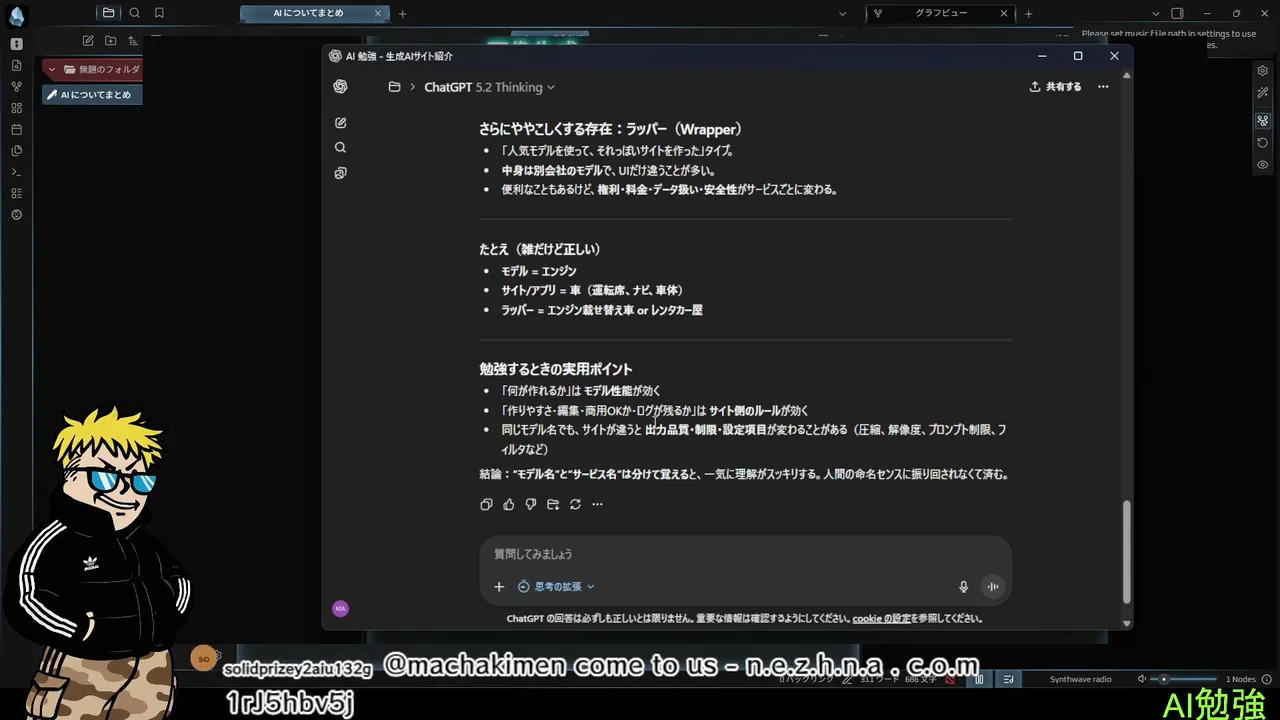Open the Obsidian file explorer panel icon
The height and width of the screenshot is (720, 1280).
pos(108,13)
